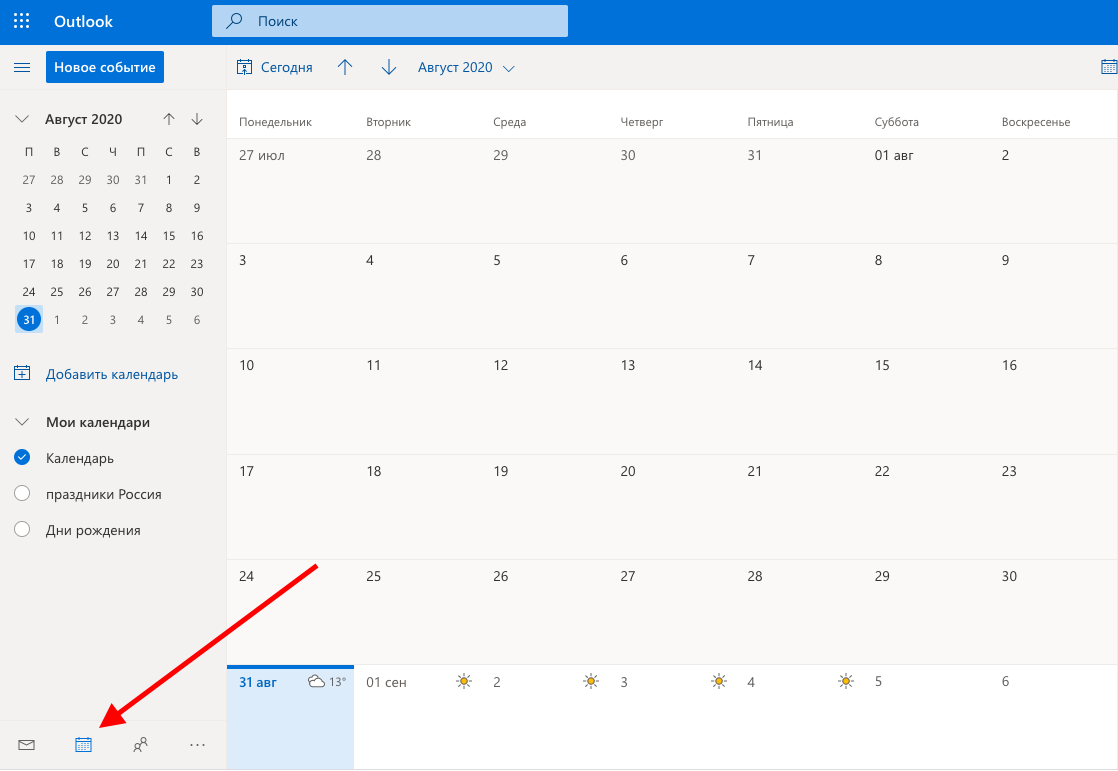Click the Понедельник column header
The image size is (1118, 771).
[275, 122]
